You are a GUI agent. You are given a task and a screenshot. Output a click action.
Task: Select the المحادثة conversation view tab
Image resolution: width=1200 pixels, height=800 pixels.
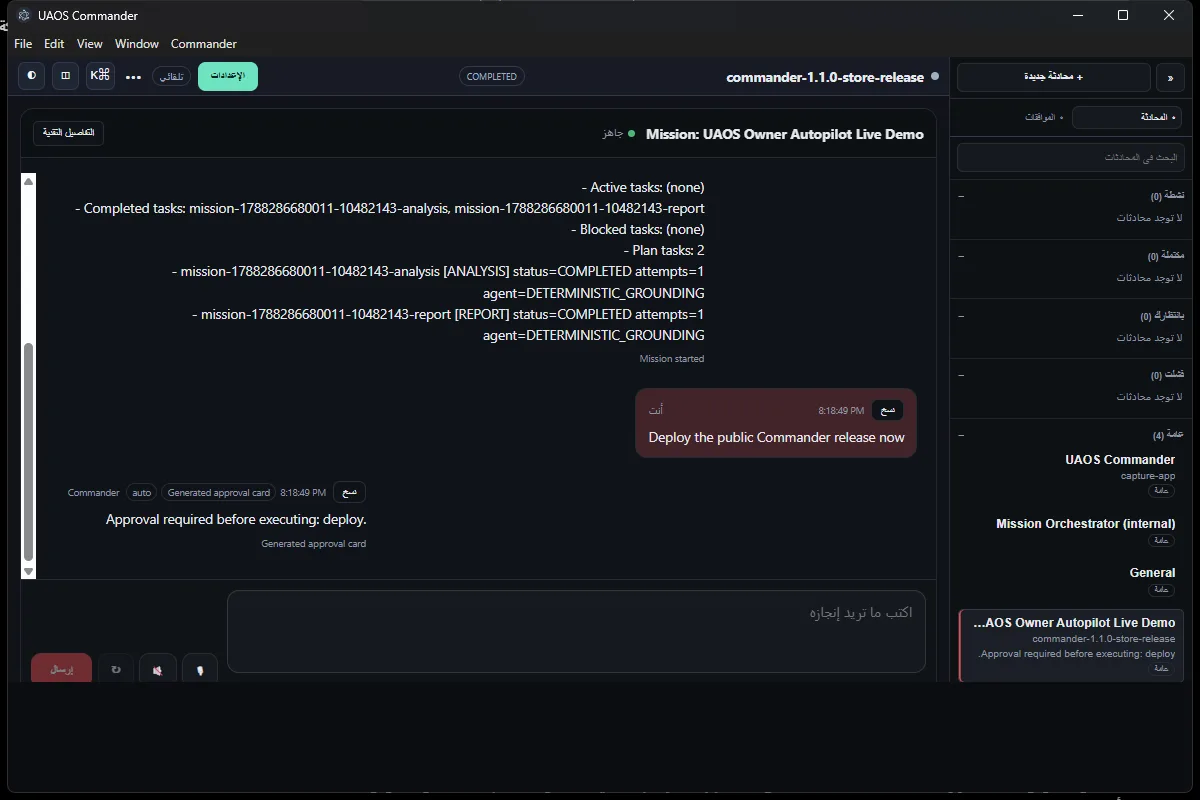[x=1127, y=117]
